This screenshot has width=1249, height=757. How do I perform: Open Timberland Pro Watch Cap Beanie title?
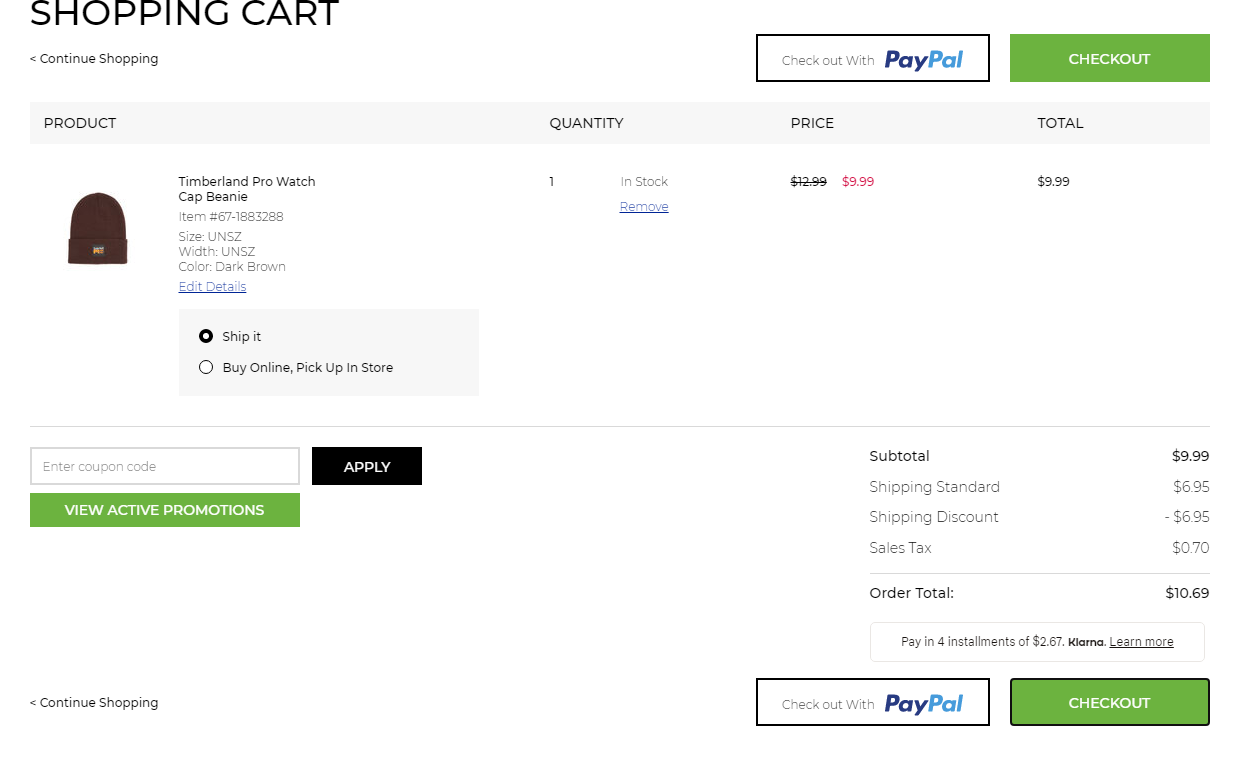246,189
